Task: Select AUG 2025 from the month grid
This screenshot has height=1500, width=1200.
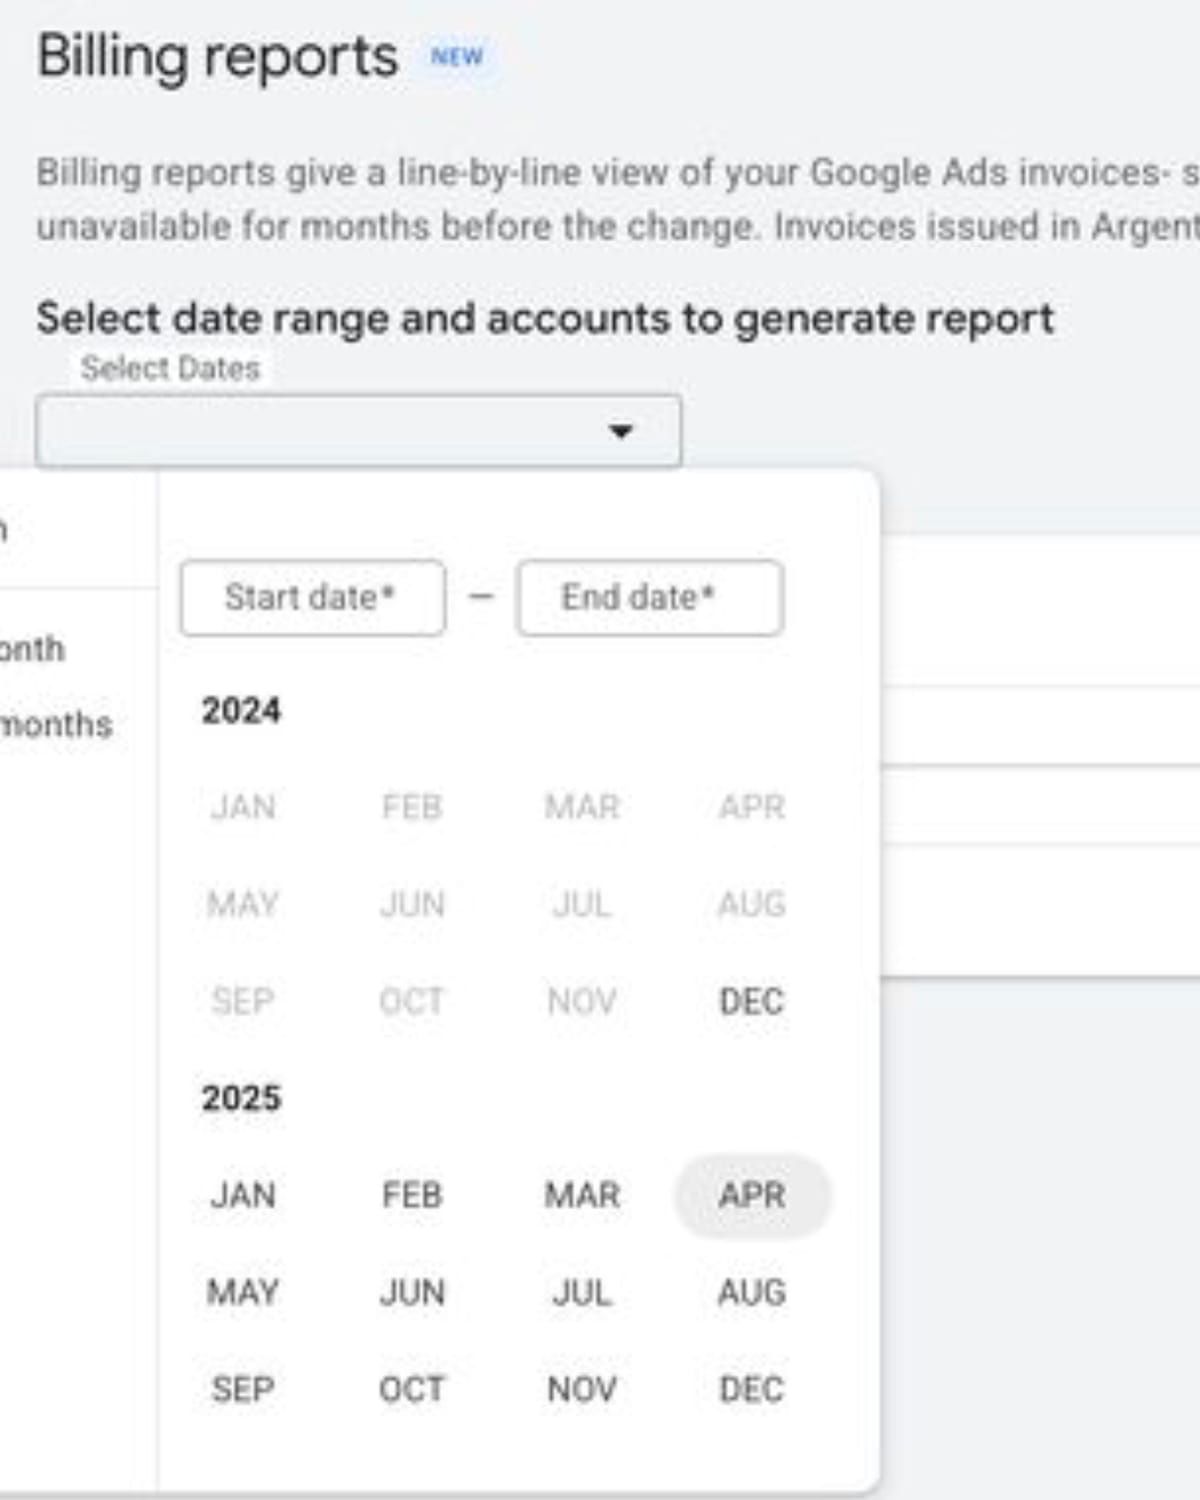Action: click(x=752, y=1291)
